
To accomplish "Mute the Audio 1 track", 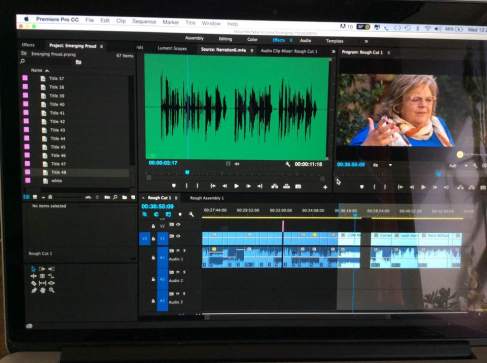I will click(x=178, y=250).
